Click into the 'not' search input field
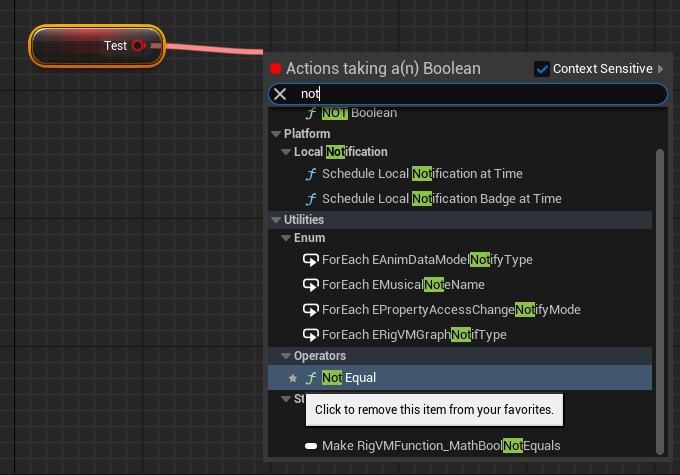This screenshot has height=475, width=680. (x=468, y=94)
